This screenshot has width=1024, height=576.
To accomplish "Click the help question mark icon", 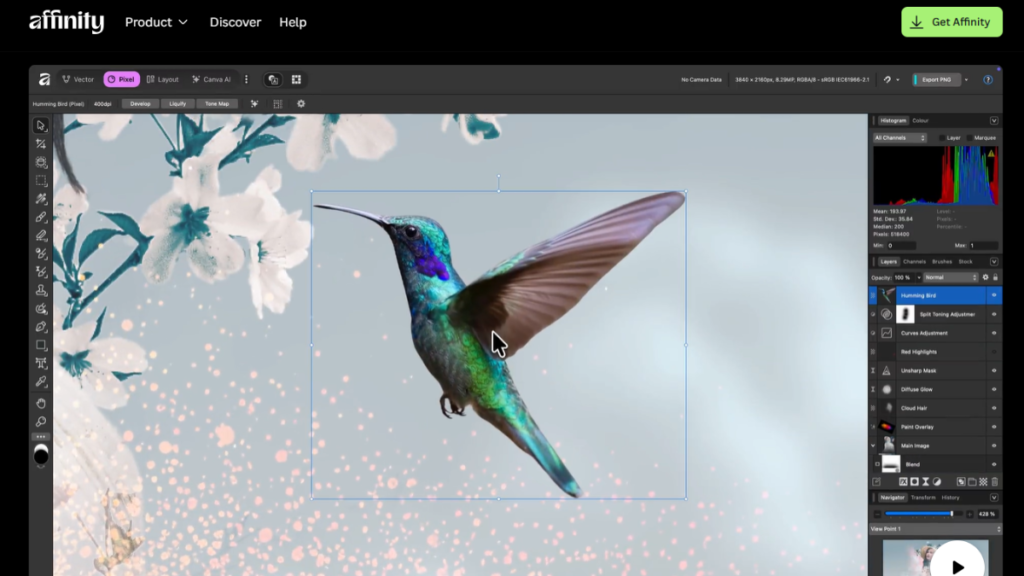I will [x=988, y=80].
